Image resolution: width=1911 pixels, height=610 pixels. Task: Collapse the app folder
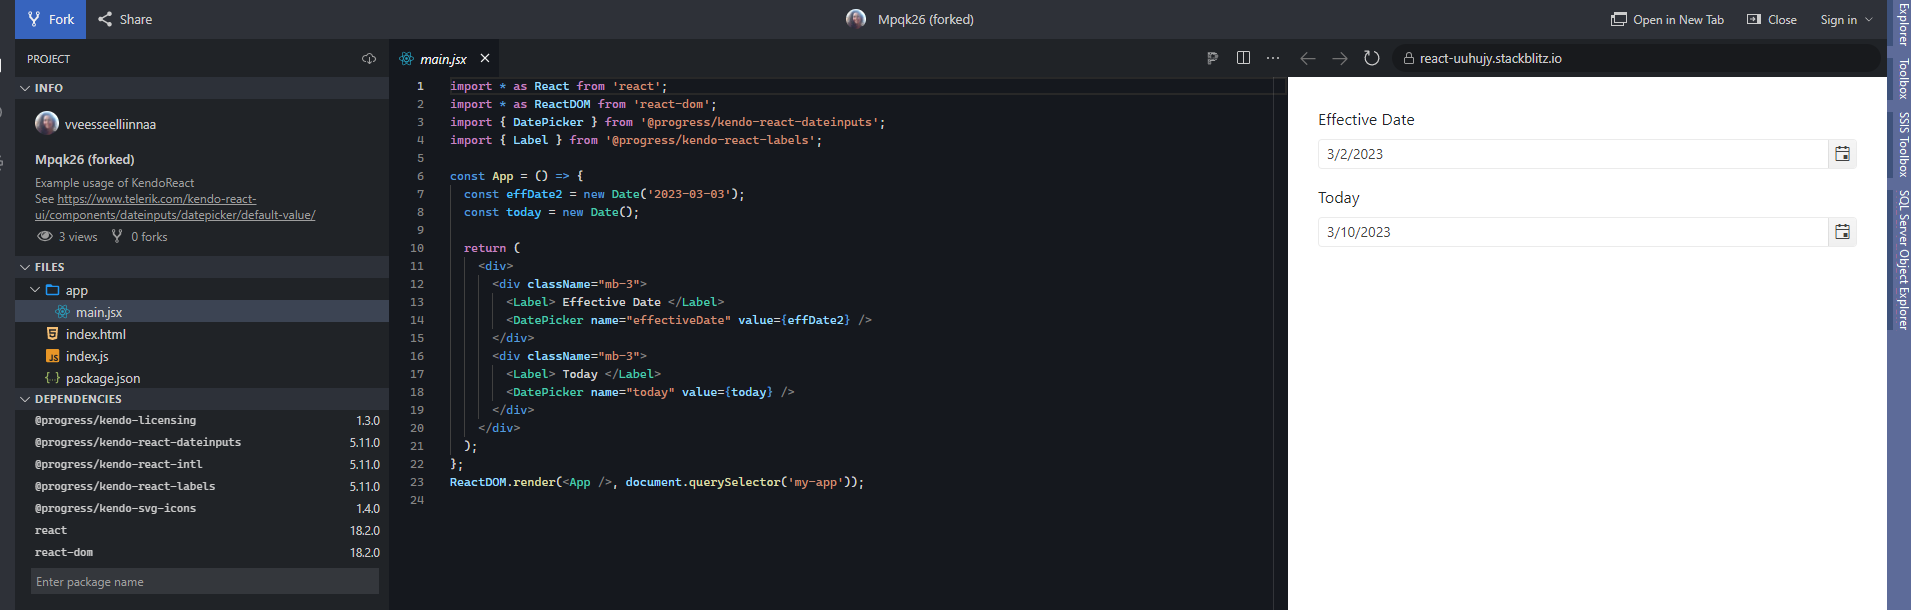(x=36, y=290)
